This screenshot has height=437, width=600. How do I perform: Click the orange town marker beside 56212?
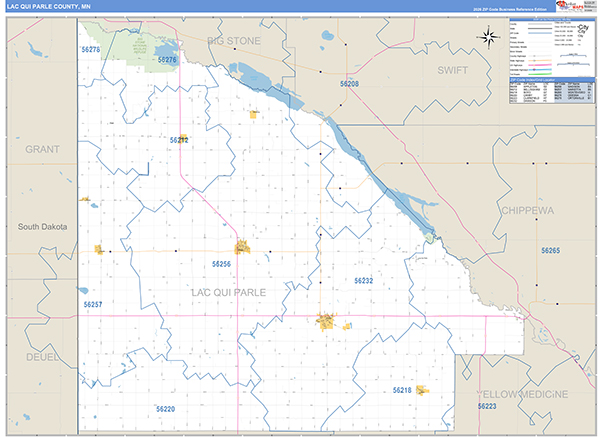click(183, 139)
